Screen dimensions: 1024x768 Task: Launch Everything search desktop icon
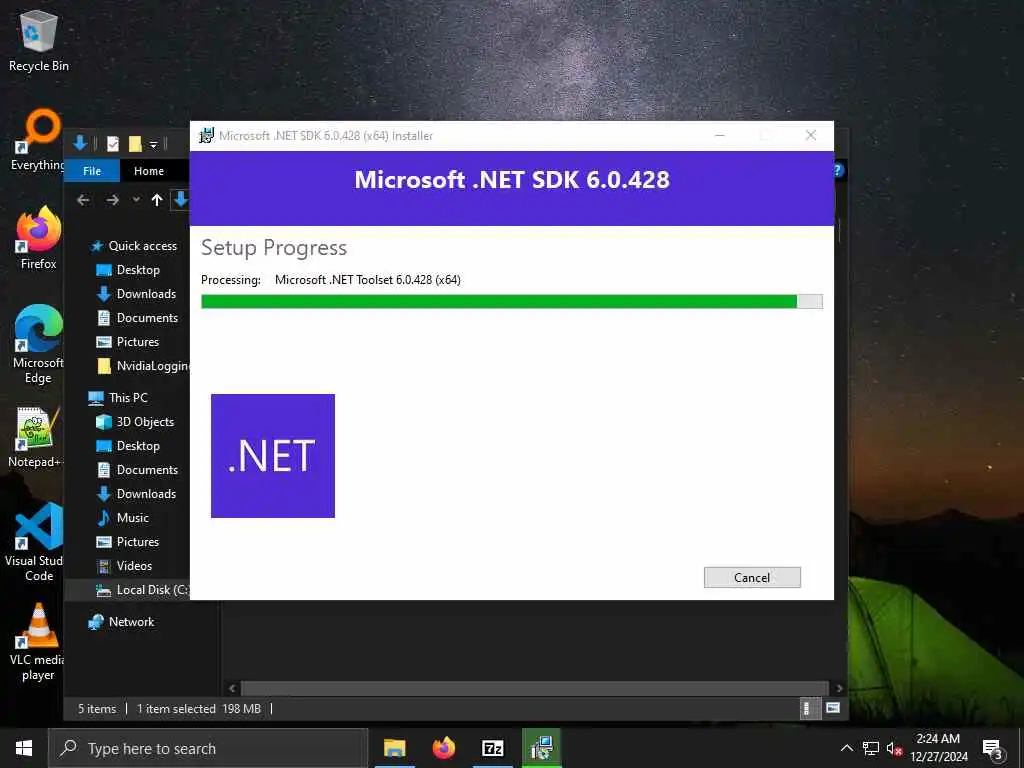pos(38,140)
